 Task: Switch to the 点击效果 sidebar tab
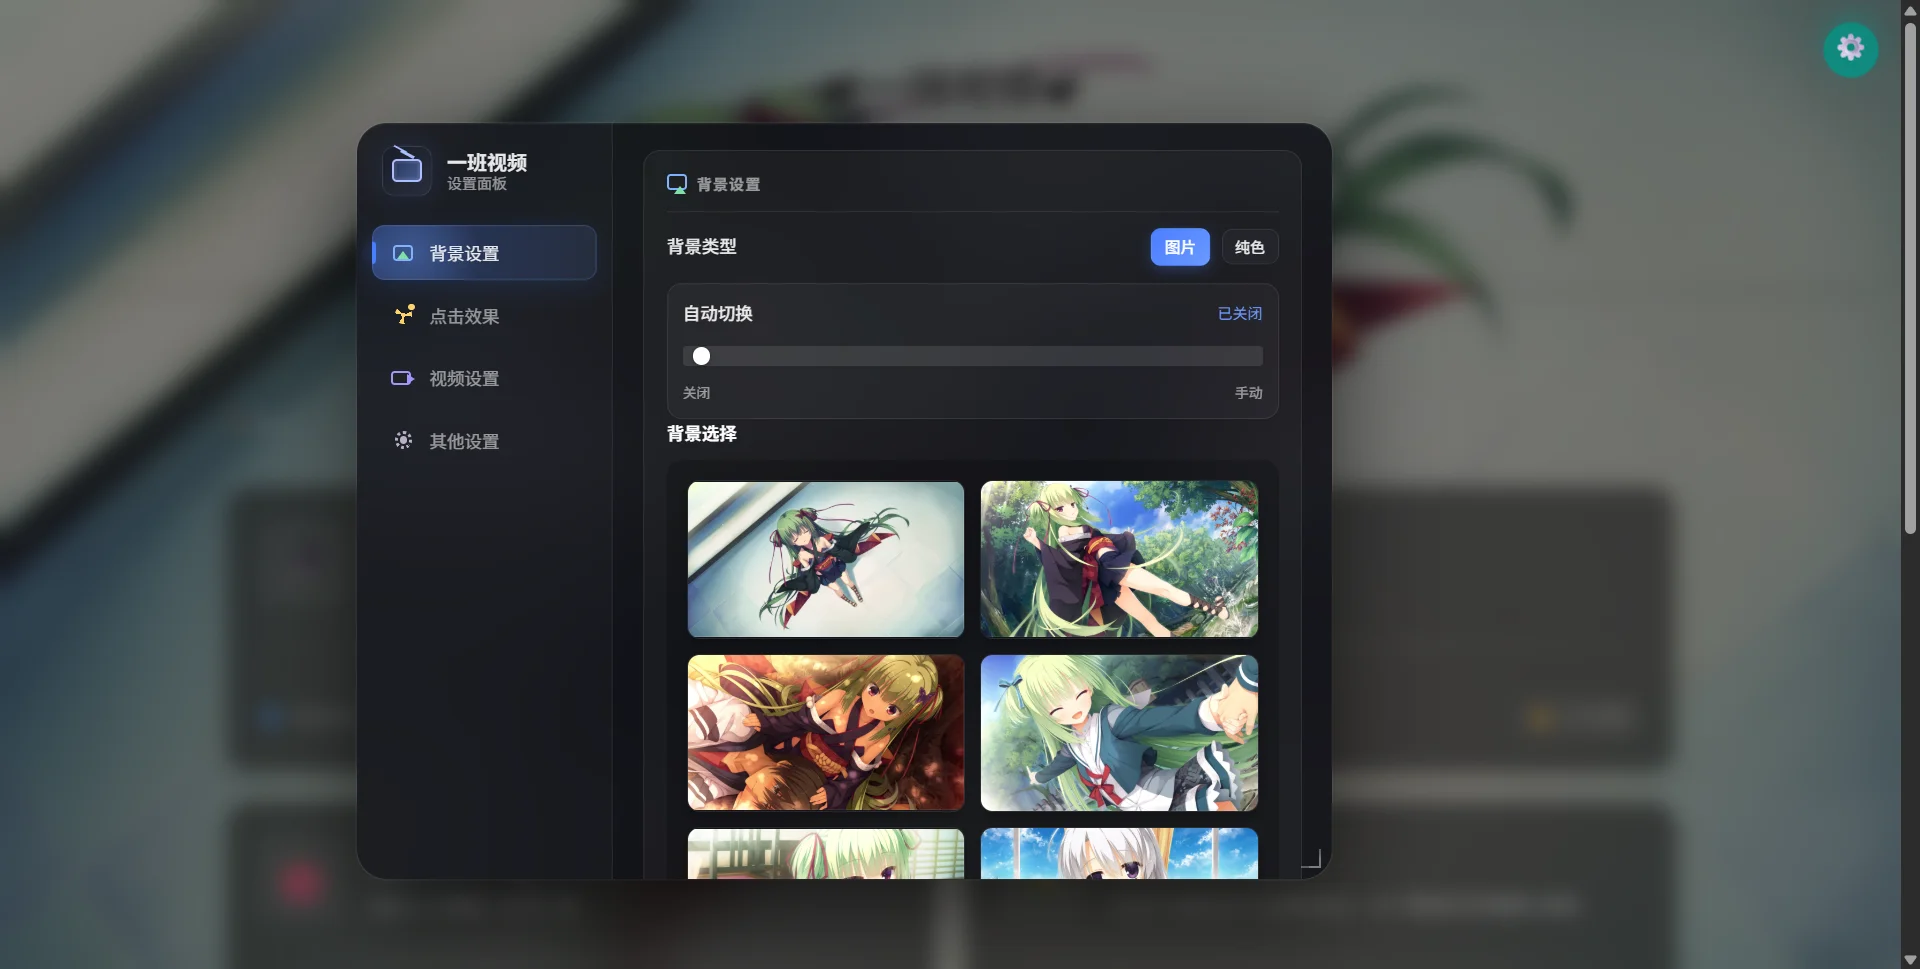484,316
